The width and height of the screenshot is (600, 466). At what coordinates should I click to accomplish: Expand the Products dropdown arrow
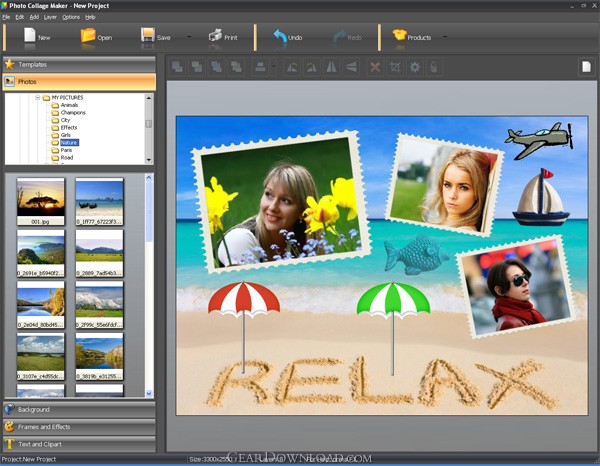coord(444,37)
